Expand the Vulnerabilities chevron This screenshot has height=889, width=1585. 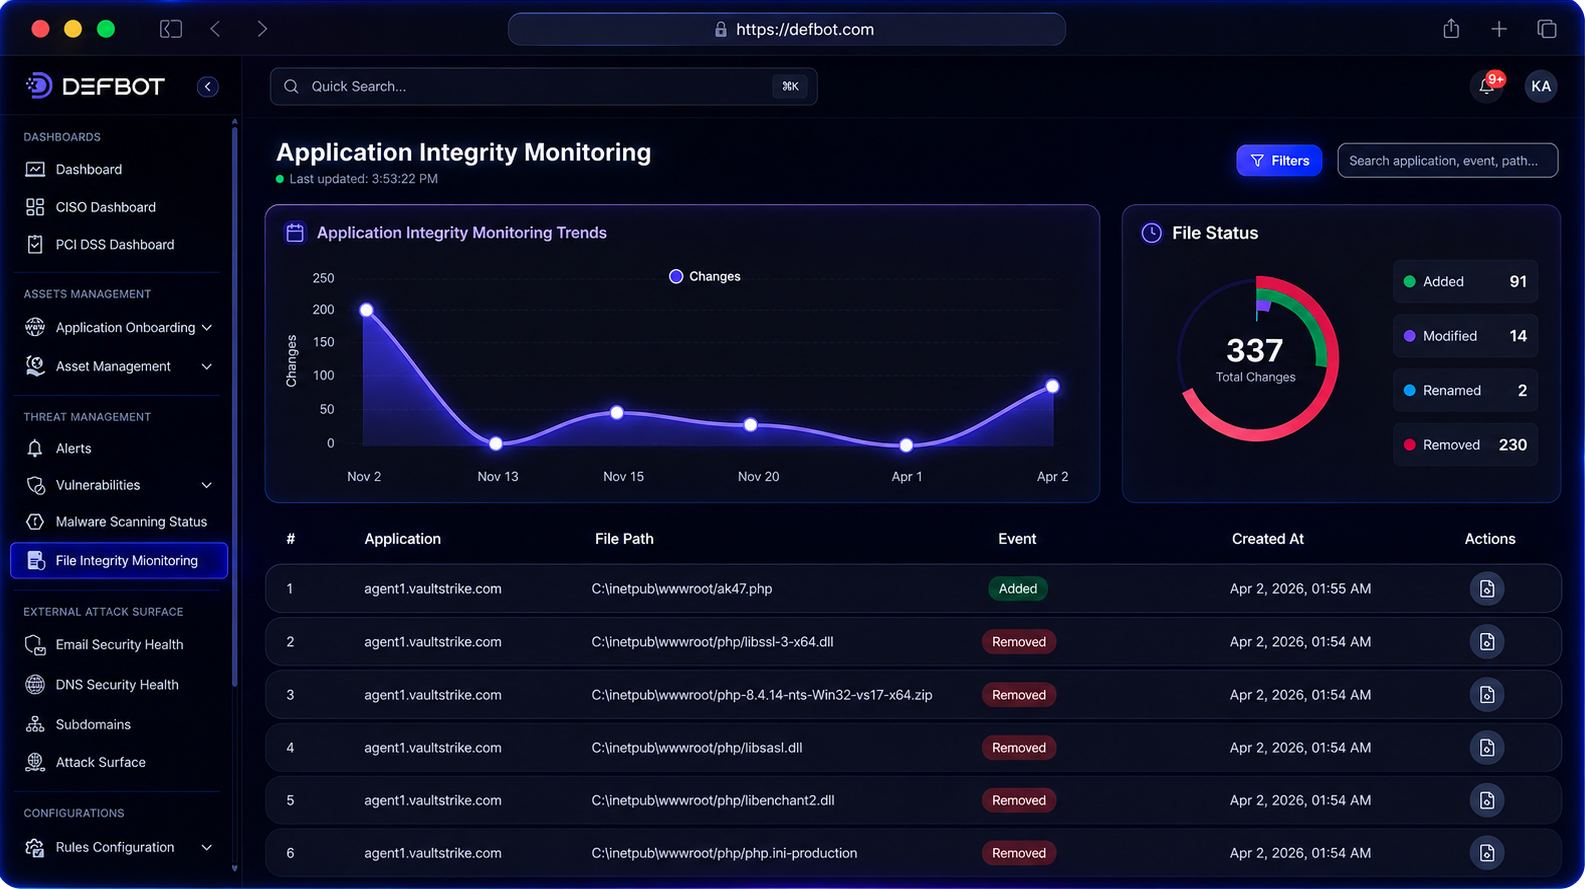point(207,485)
